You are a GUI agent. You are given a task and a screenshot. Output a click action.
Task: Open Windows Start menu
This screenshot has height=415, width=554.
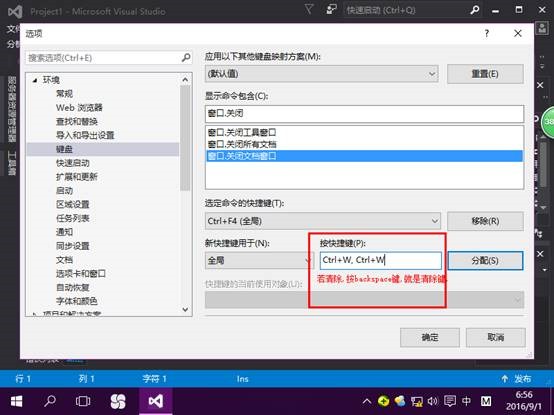pyautogui.click(x=16, y=401)
